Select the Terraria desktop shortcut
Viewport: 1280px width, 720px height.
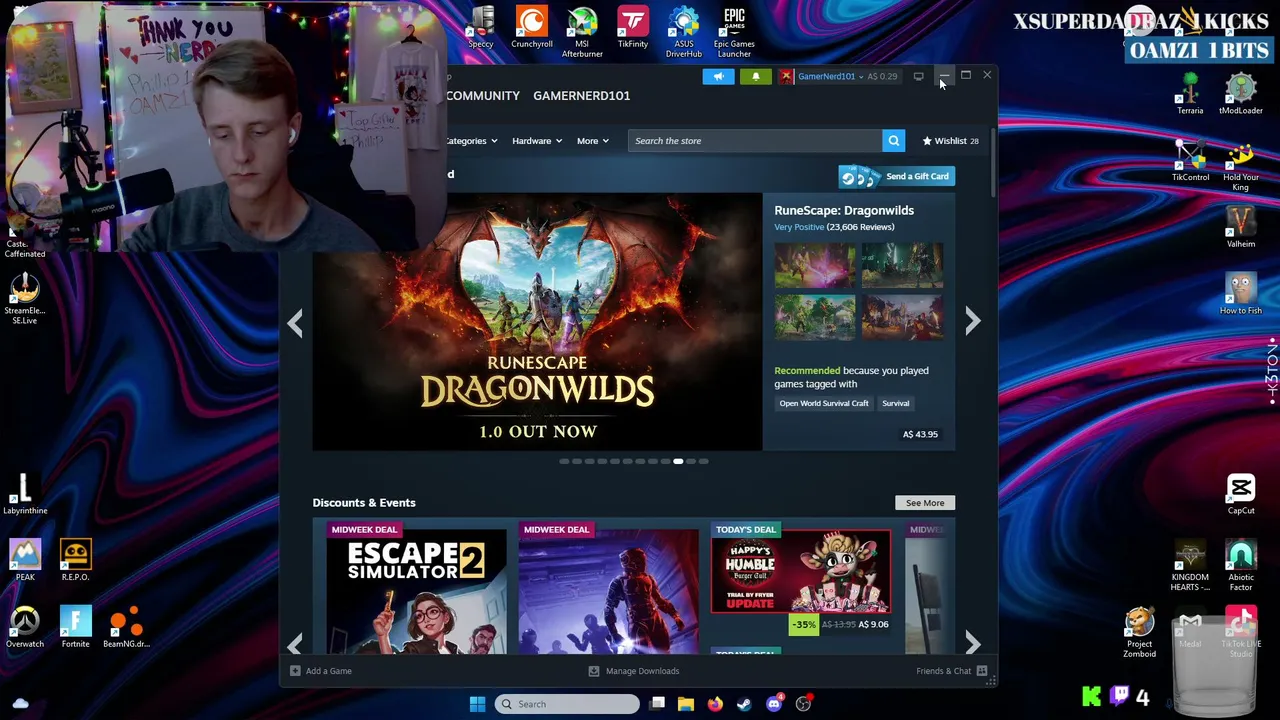1190,94
